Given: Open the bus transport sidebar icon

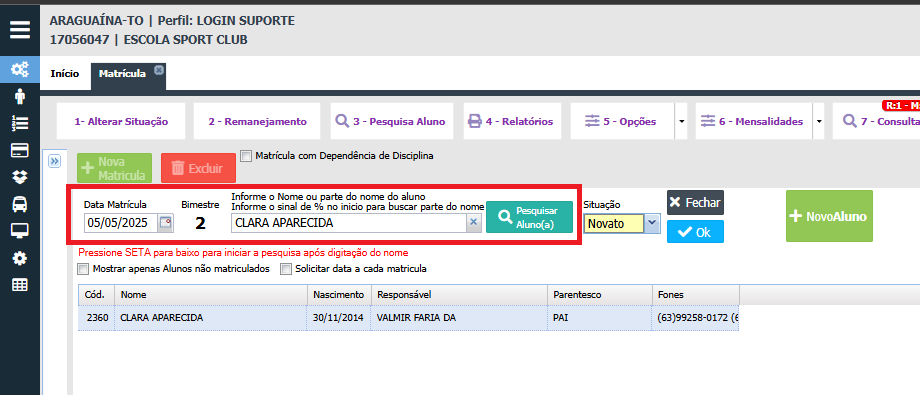Looking at the screenshot, I should pos(19,204).
